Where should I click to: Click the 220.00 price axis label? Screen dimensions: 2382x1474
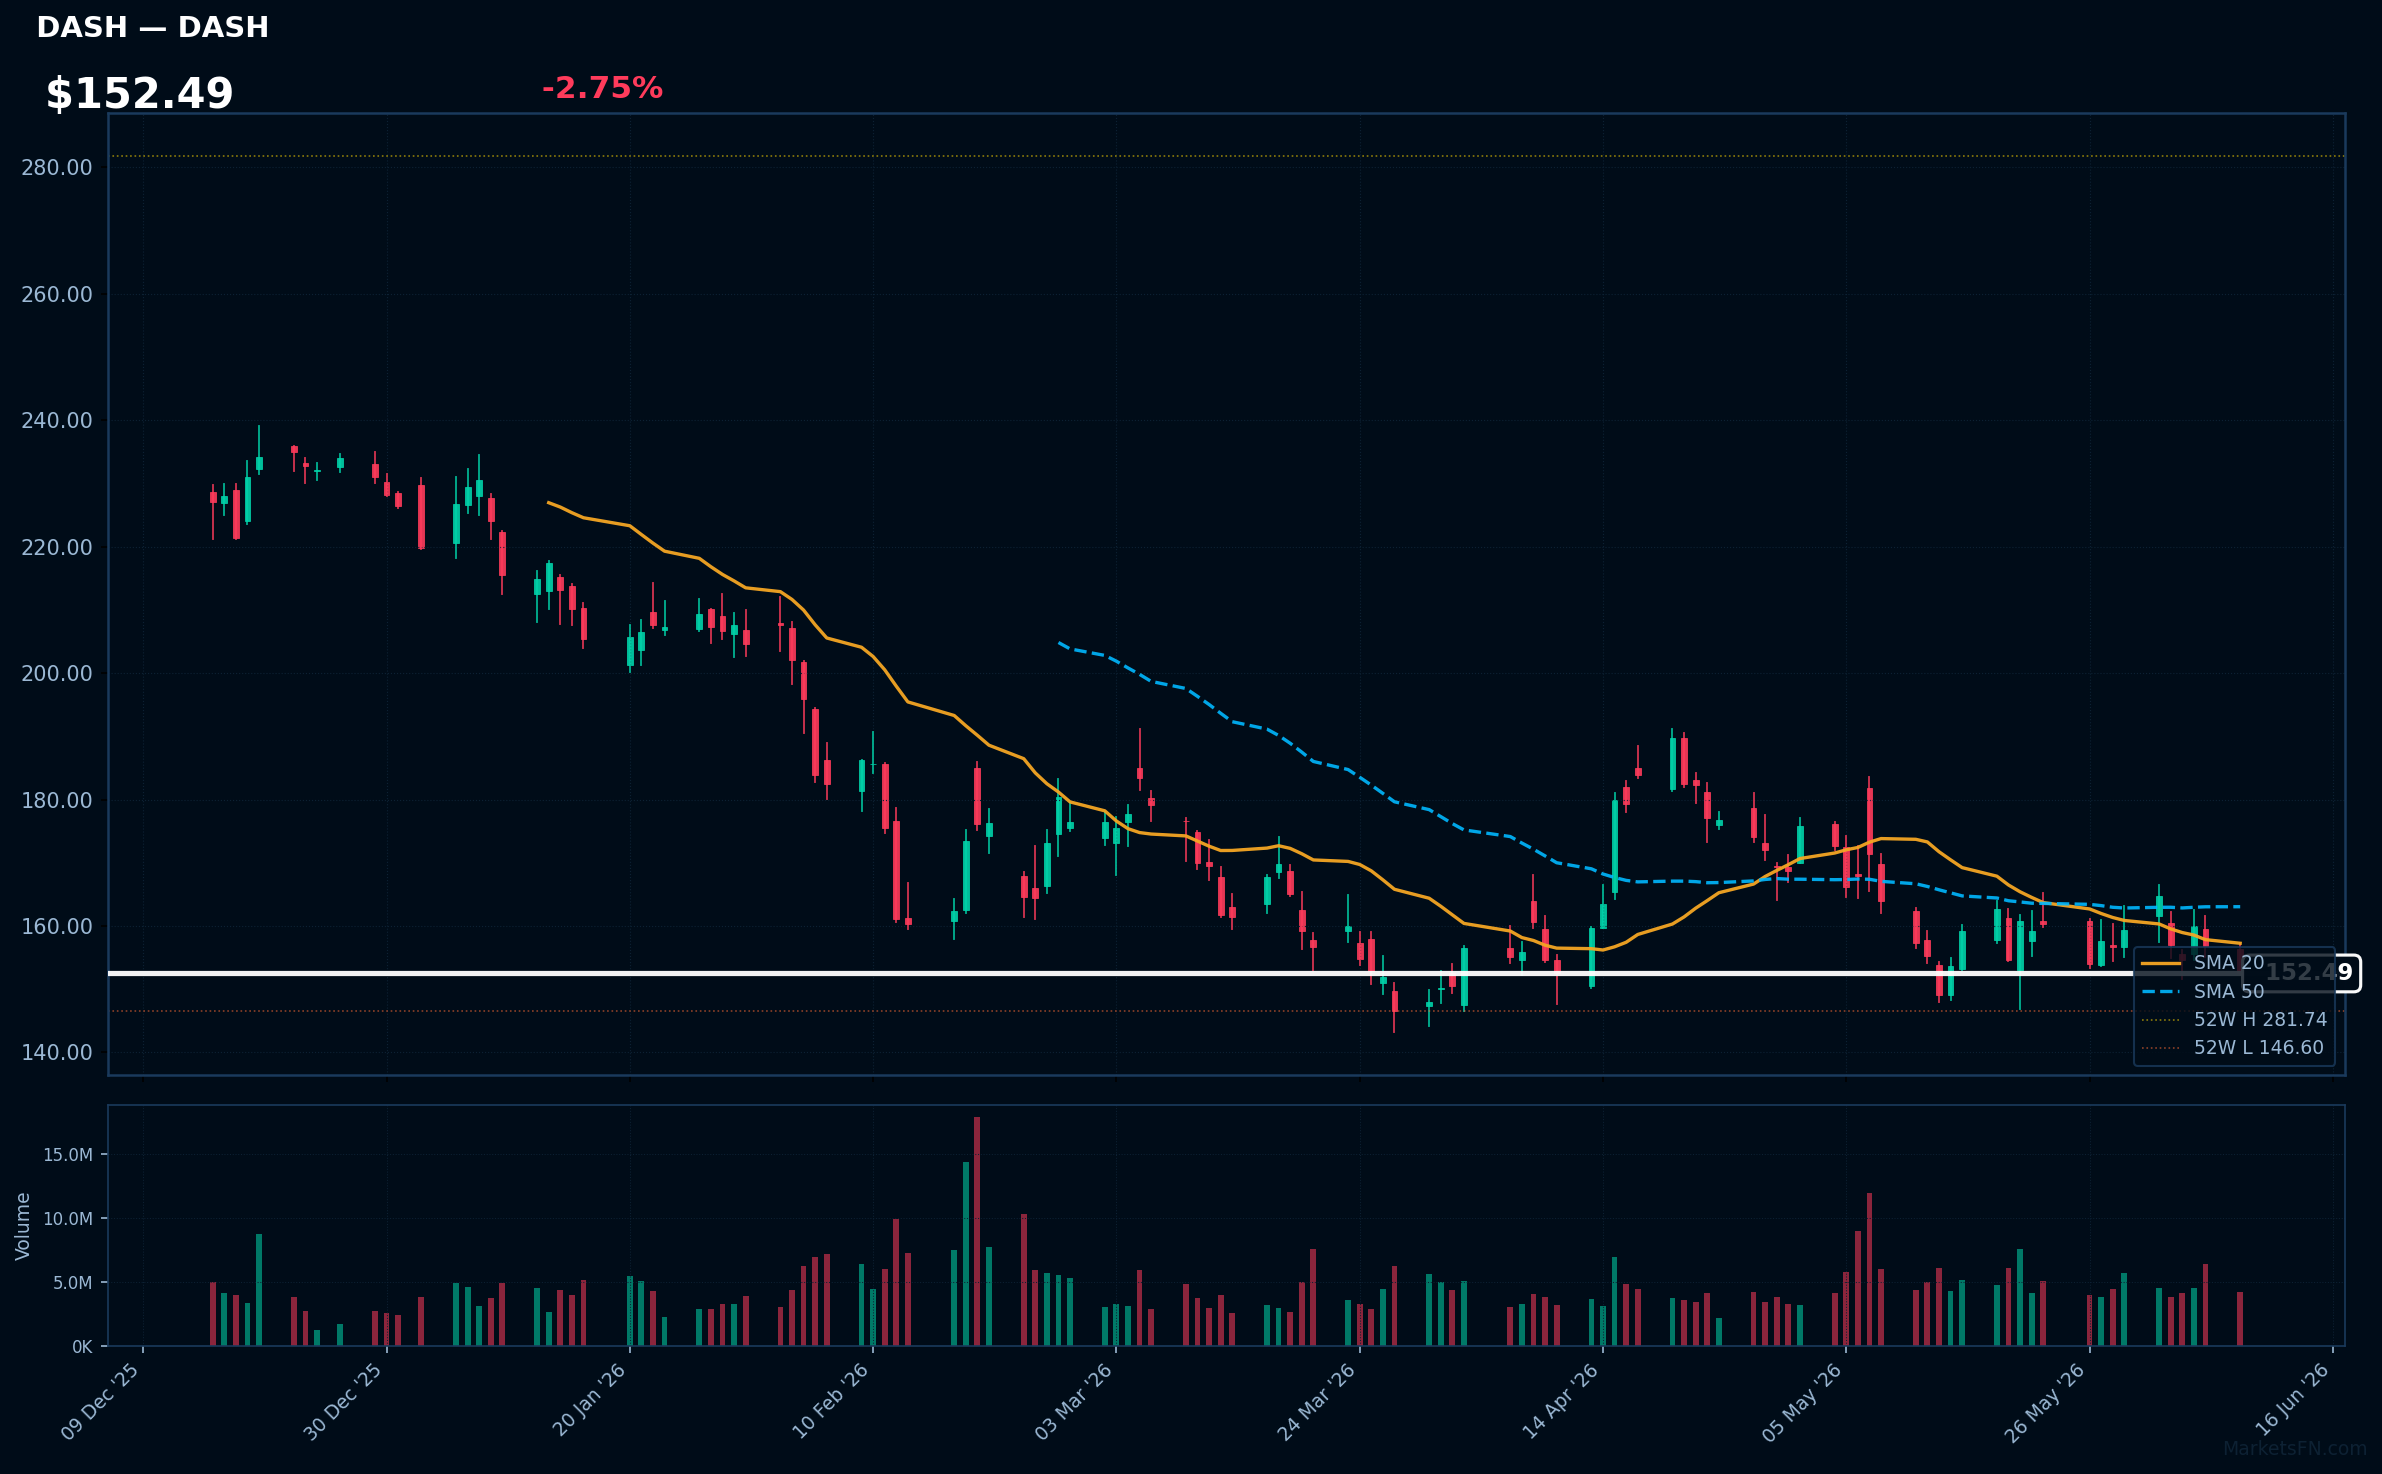tap(57, 547)
